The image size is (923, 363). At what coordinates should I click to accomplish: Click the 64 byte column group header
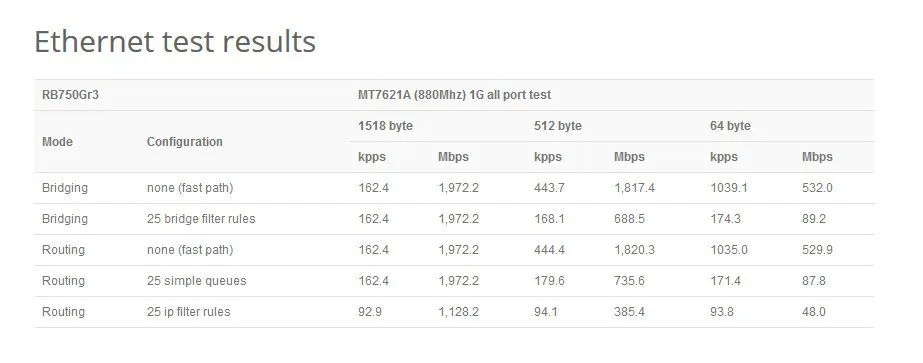731,126
